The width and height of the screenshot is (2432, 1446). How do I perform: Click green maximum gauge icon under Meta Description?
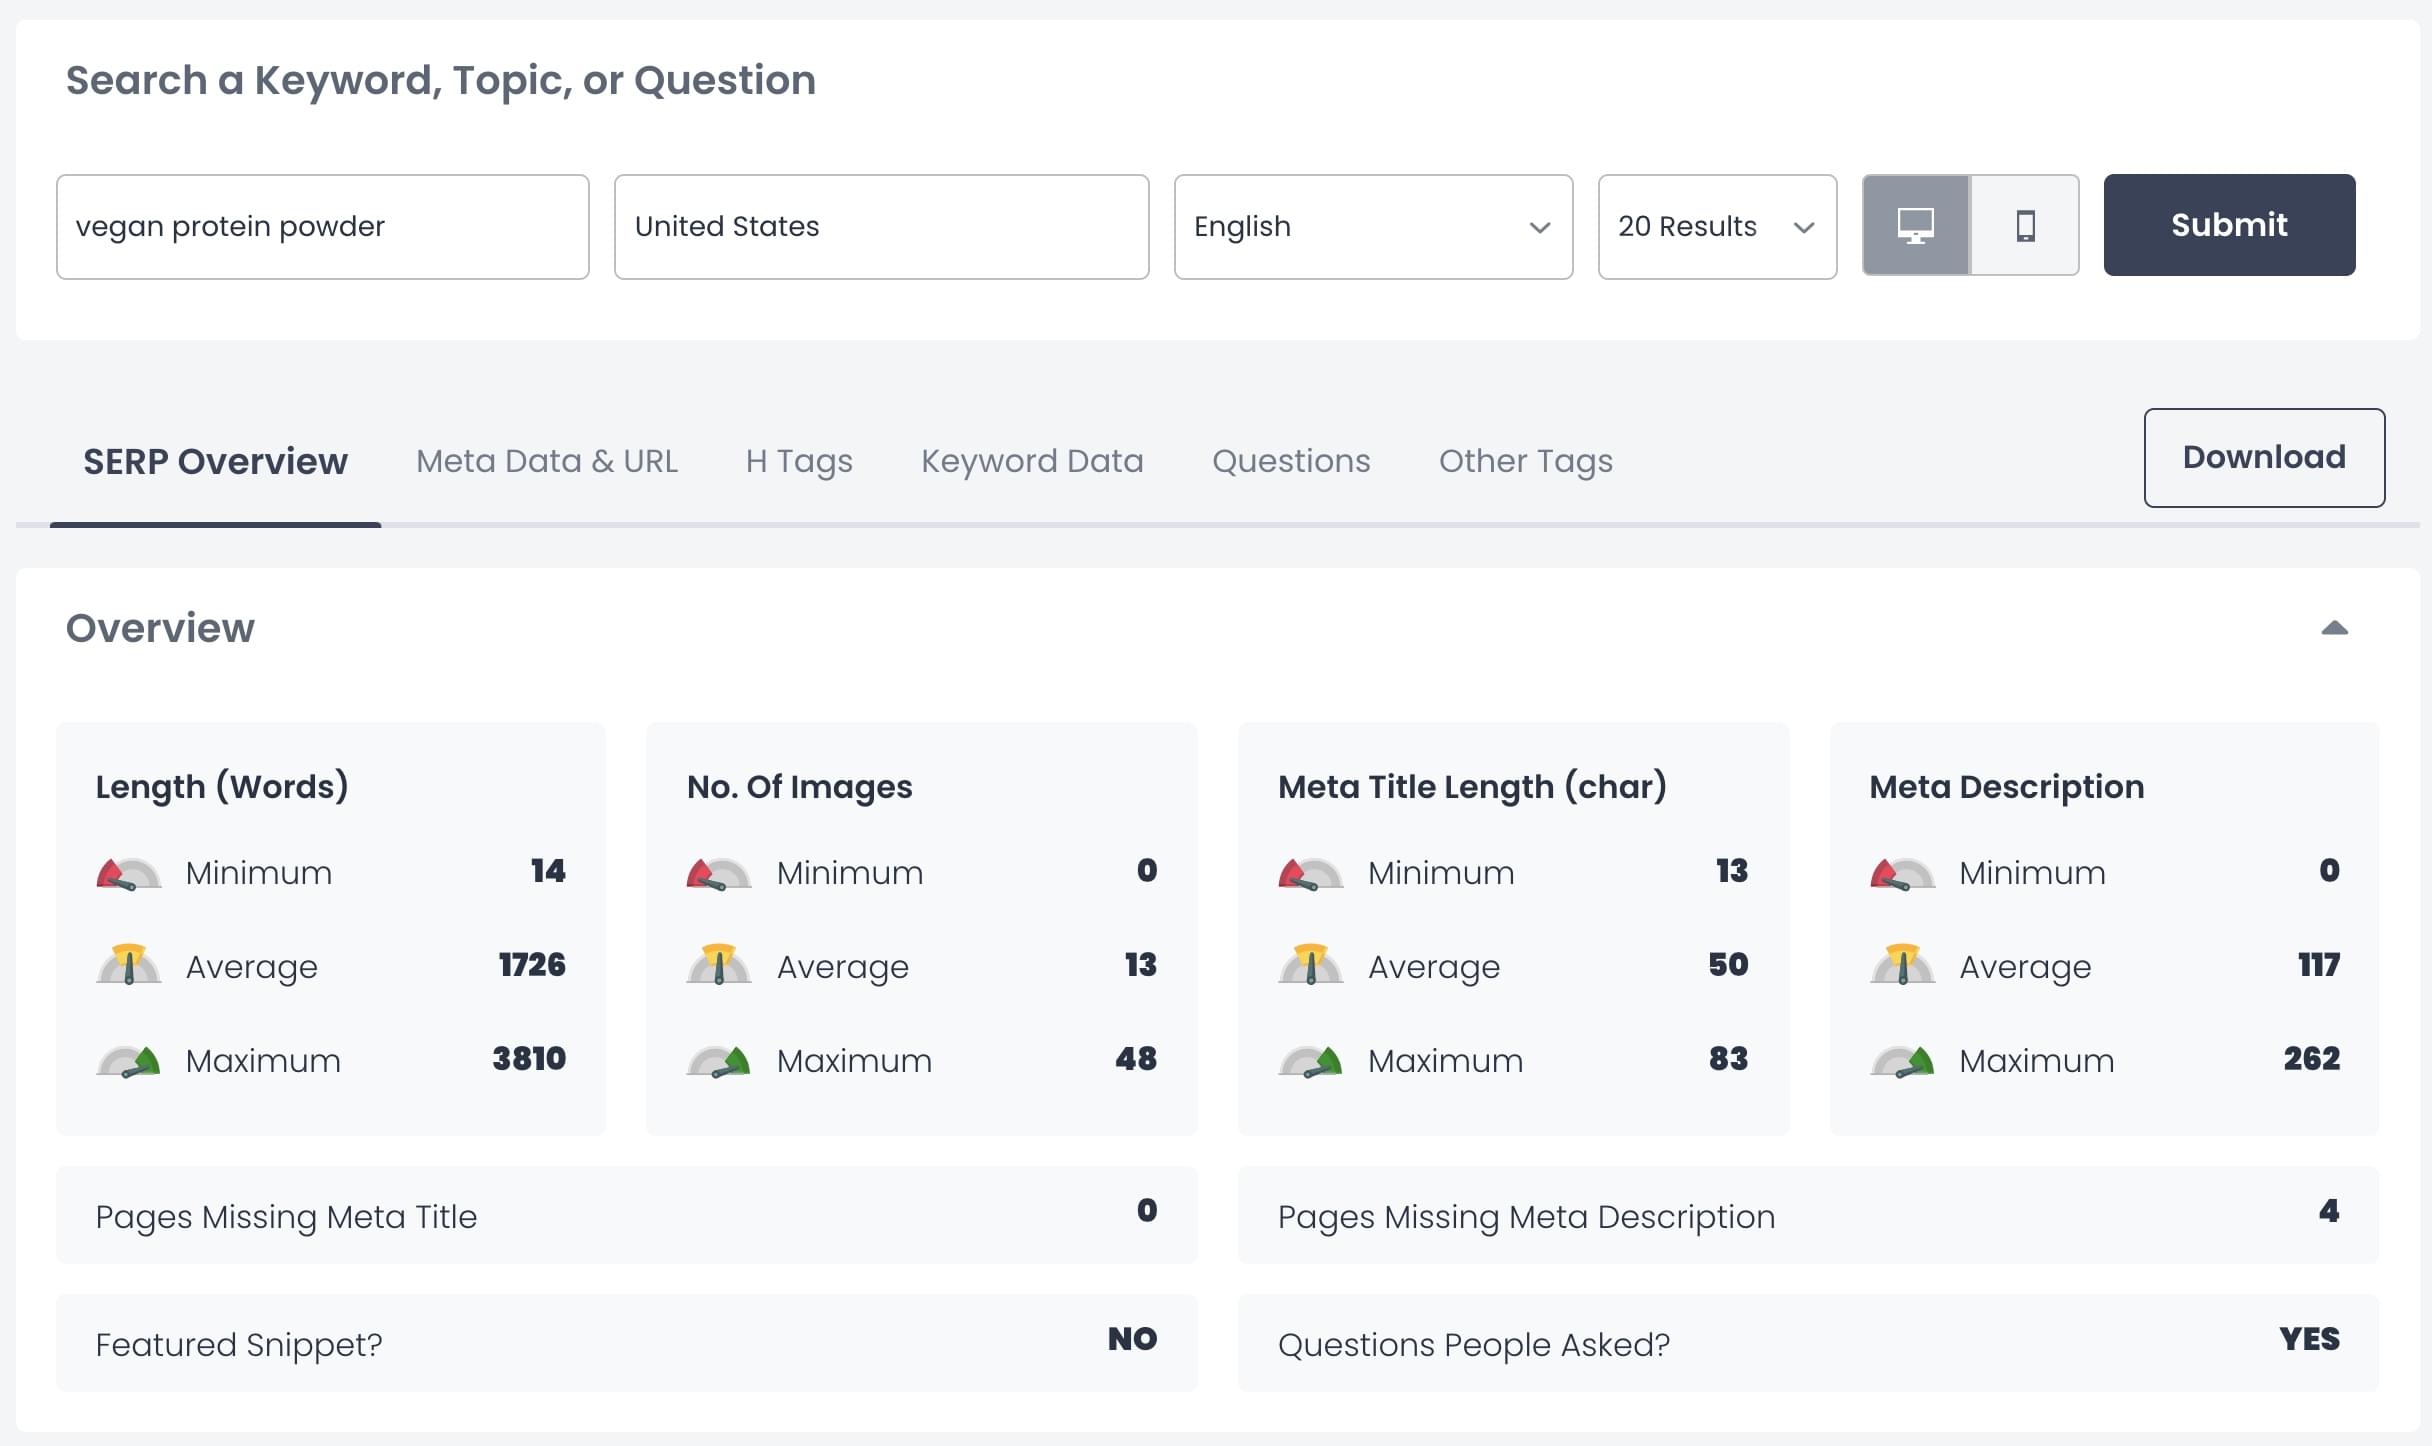coord(1901,1061)
